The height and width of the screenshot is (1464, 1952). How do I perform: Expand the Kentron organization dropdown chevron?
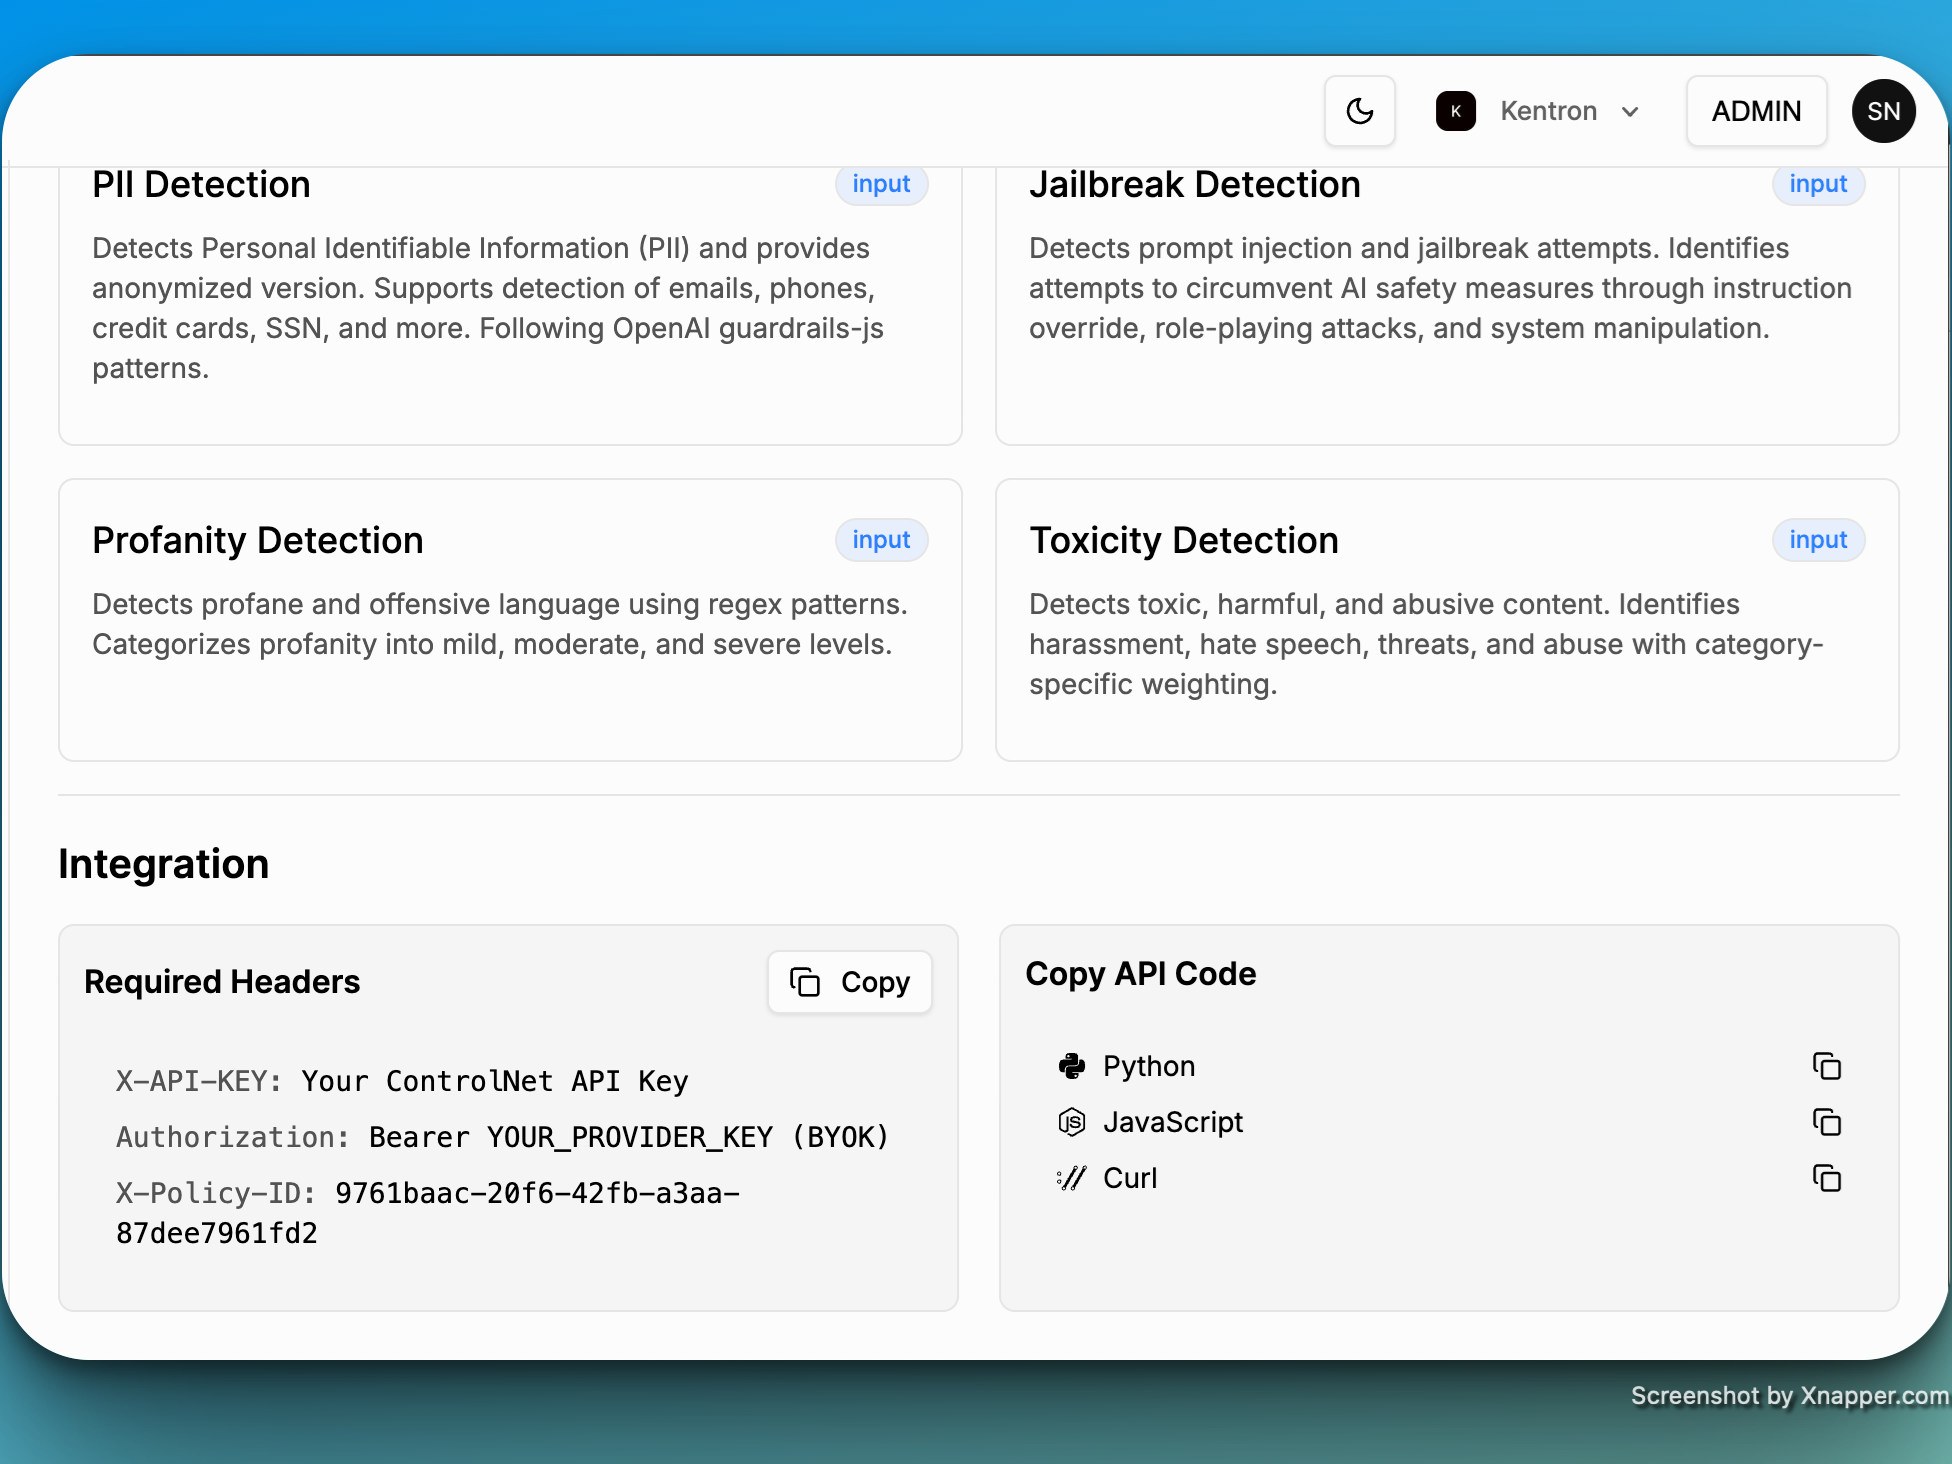click(x=1630, y=111)
